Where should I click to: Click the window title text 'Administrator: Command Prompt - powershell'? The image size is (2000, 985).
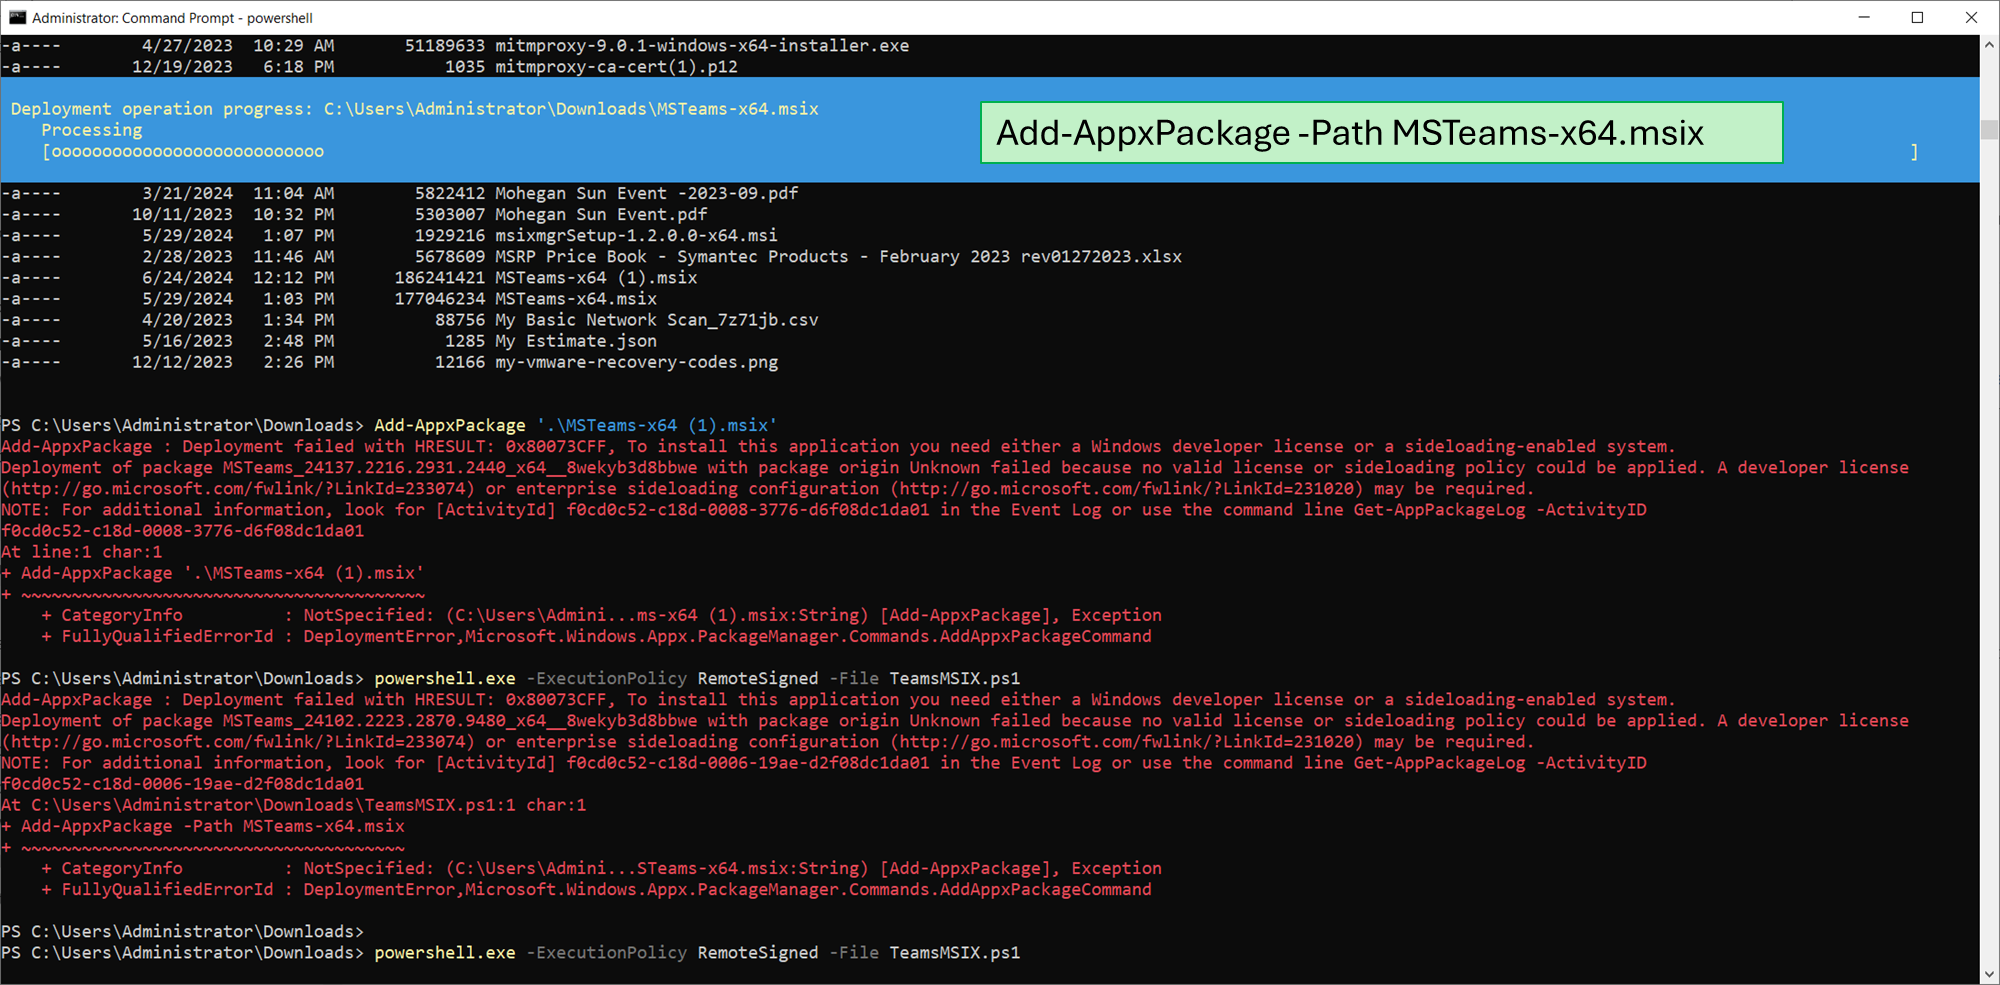[172, 18]
